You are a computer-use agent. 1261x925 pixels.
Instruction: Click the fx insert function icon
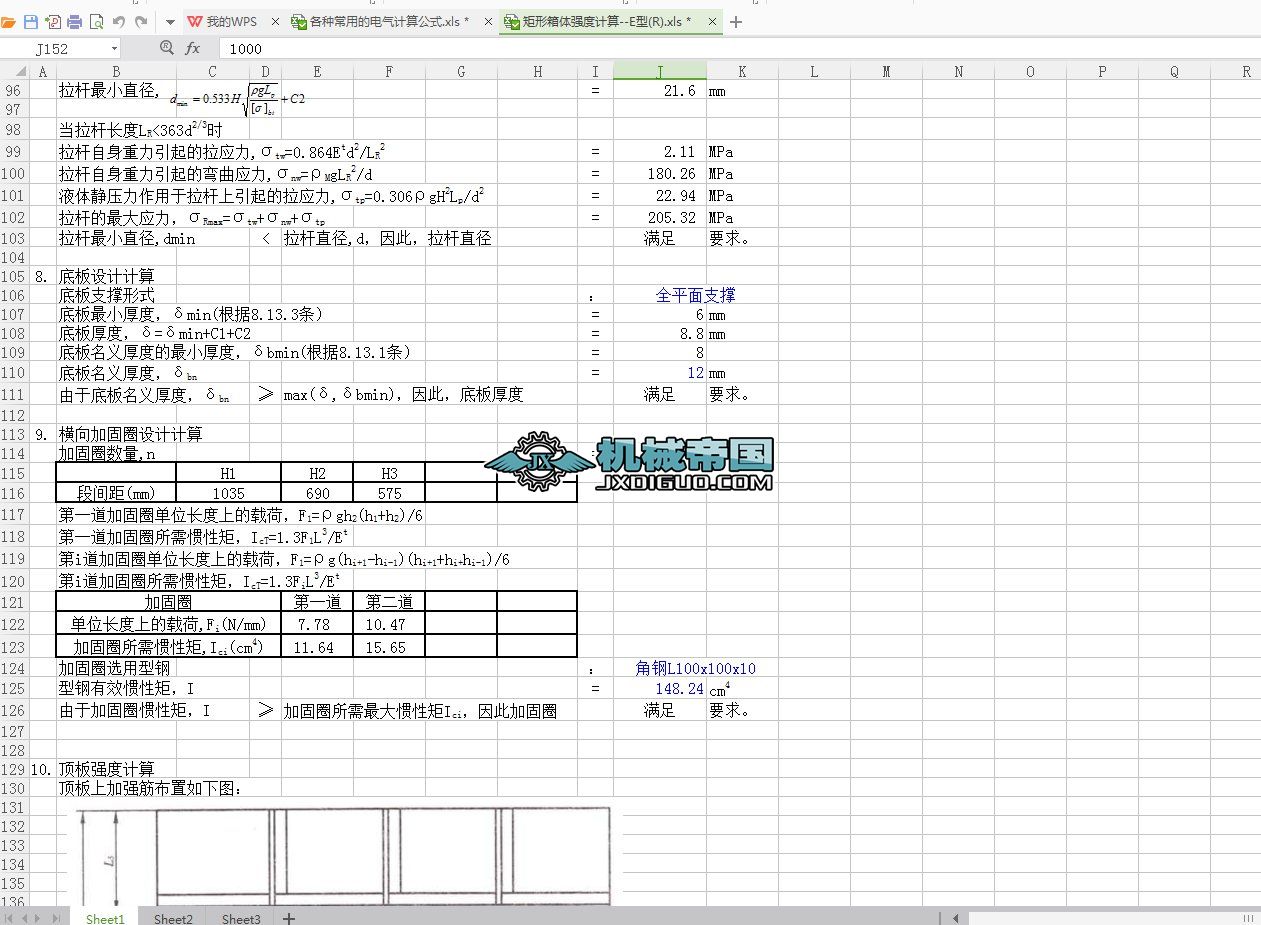point(192,48)
